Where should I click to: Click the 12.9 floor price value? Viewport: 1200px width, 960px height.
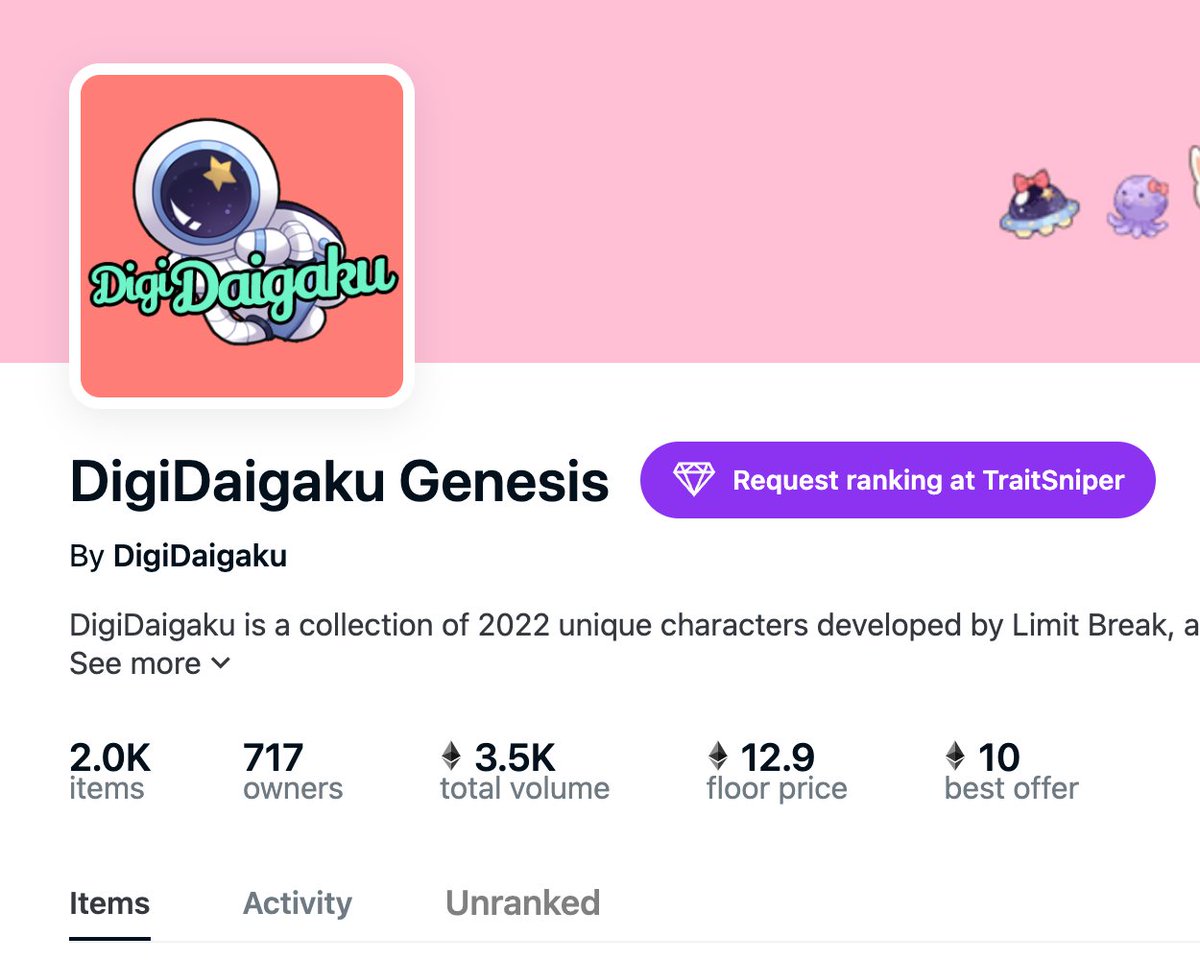click(x=777, y=757)
